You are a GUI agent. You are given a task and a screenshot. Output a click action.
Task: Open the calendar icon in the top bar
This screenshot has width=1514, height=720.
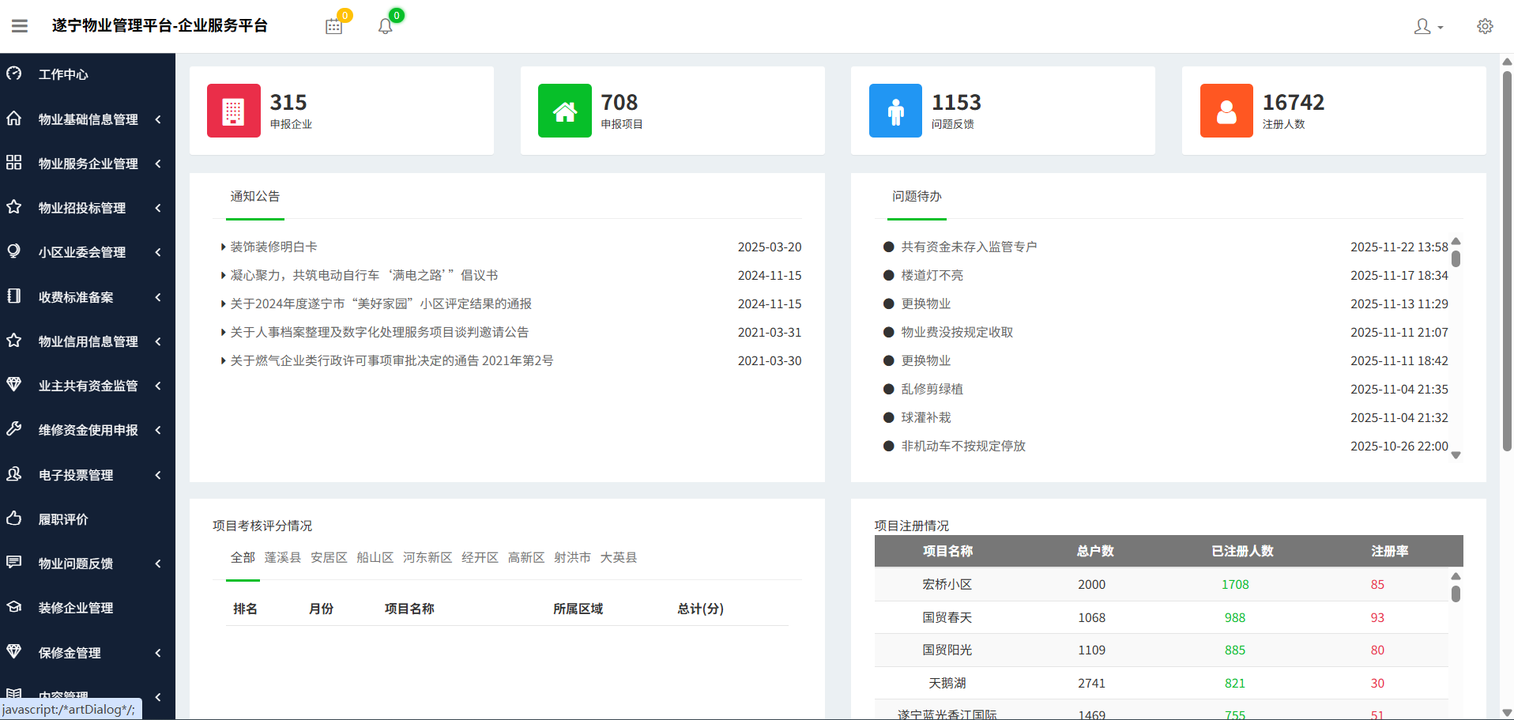334,25
